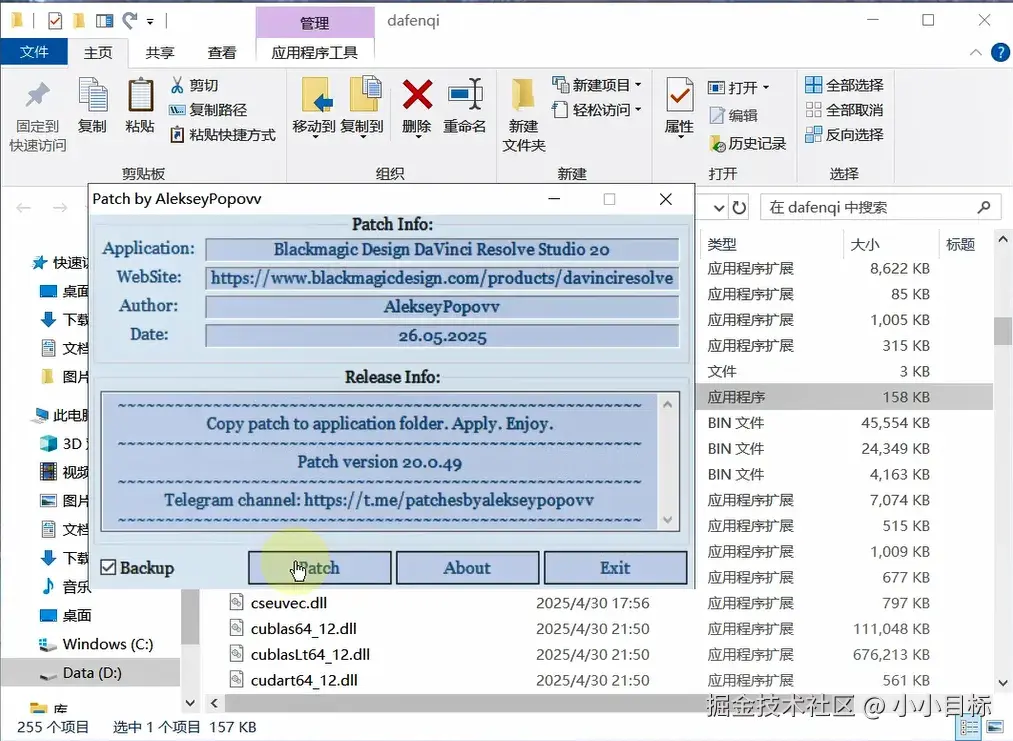Image resolution: width=1013 pixels, height=741 pixels.
Task: Toggle the Backup checkbox in patch window
Action: point(108,568)
